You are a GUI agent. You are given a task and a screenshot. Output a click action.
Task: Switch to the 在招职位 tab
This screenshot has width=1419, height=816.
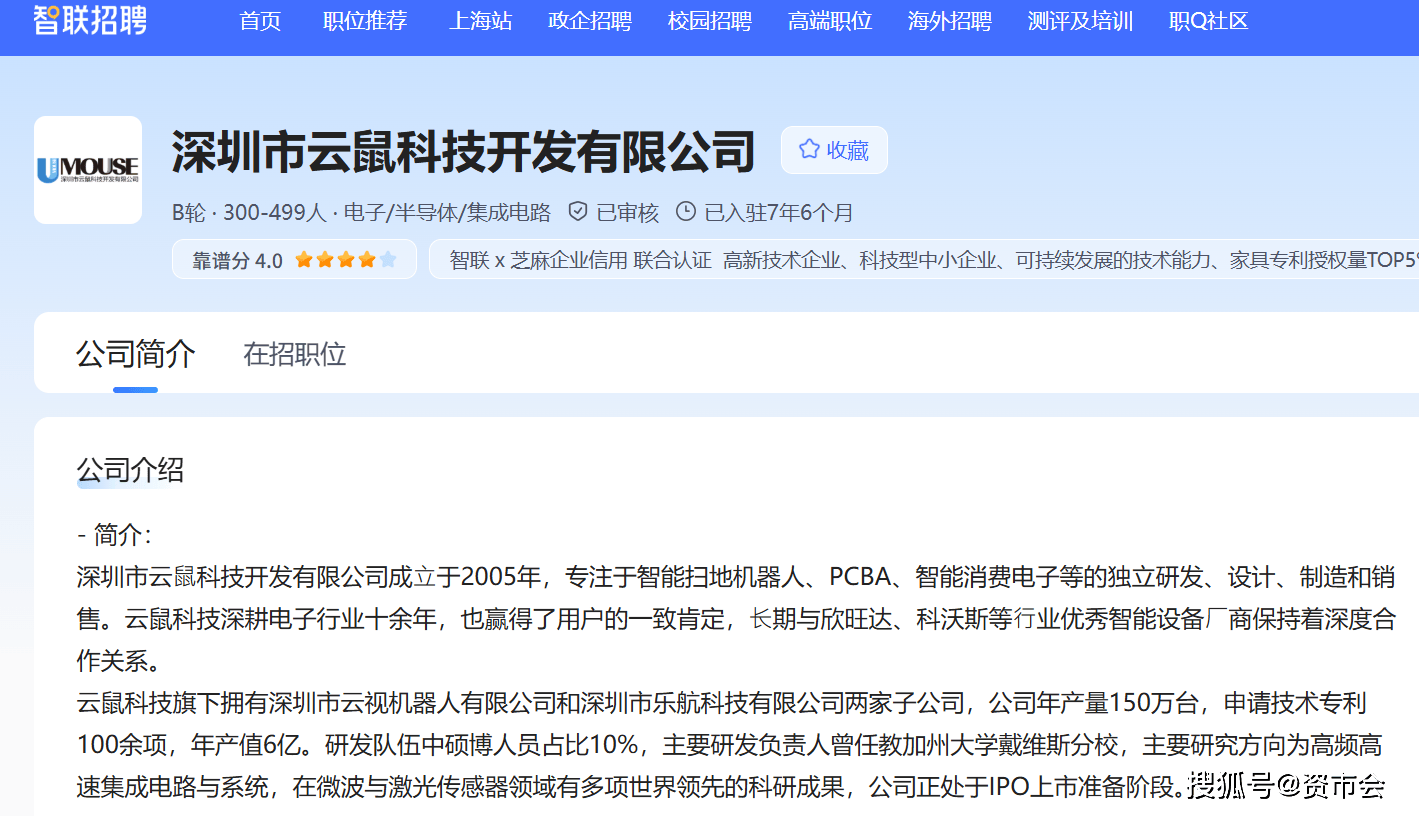pyautogui.click(x=295, y=354)
